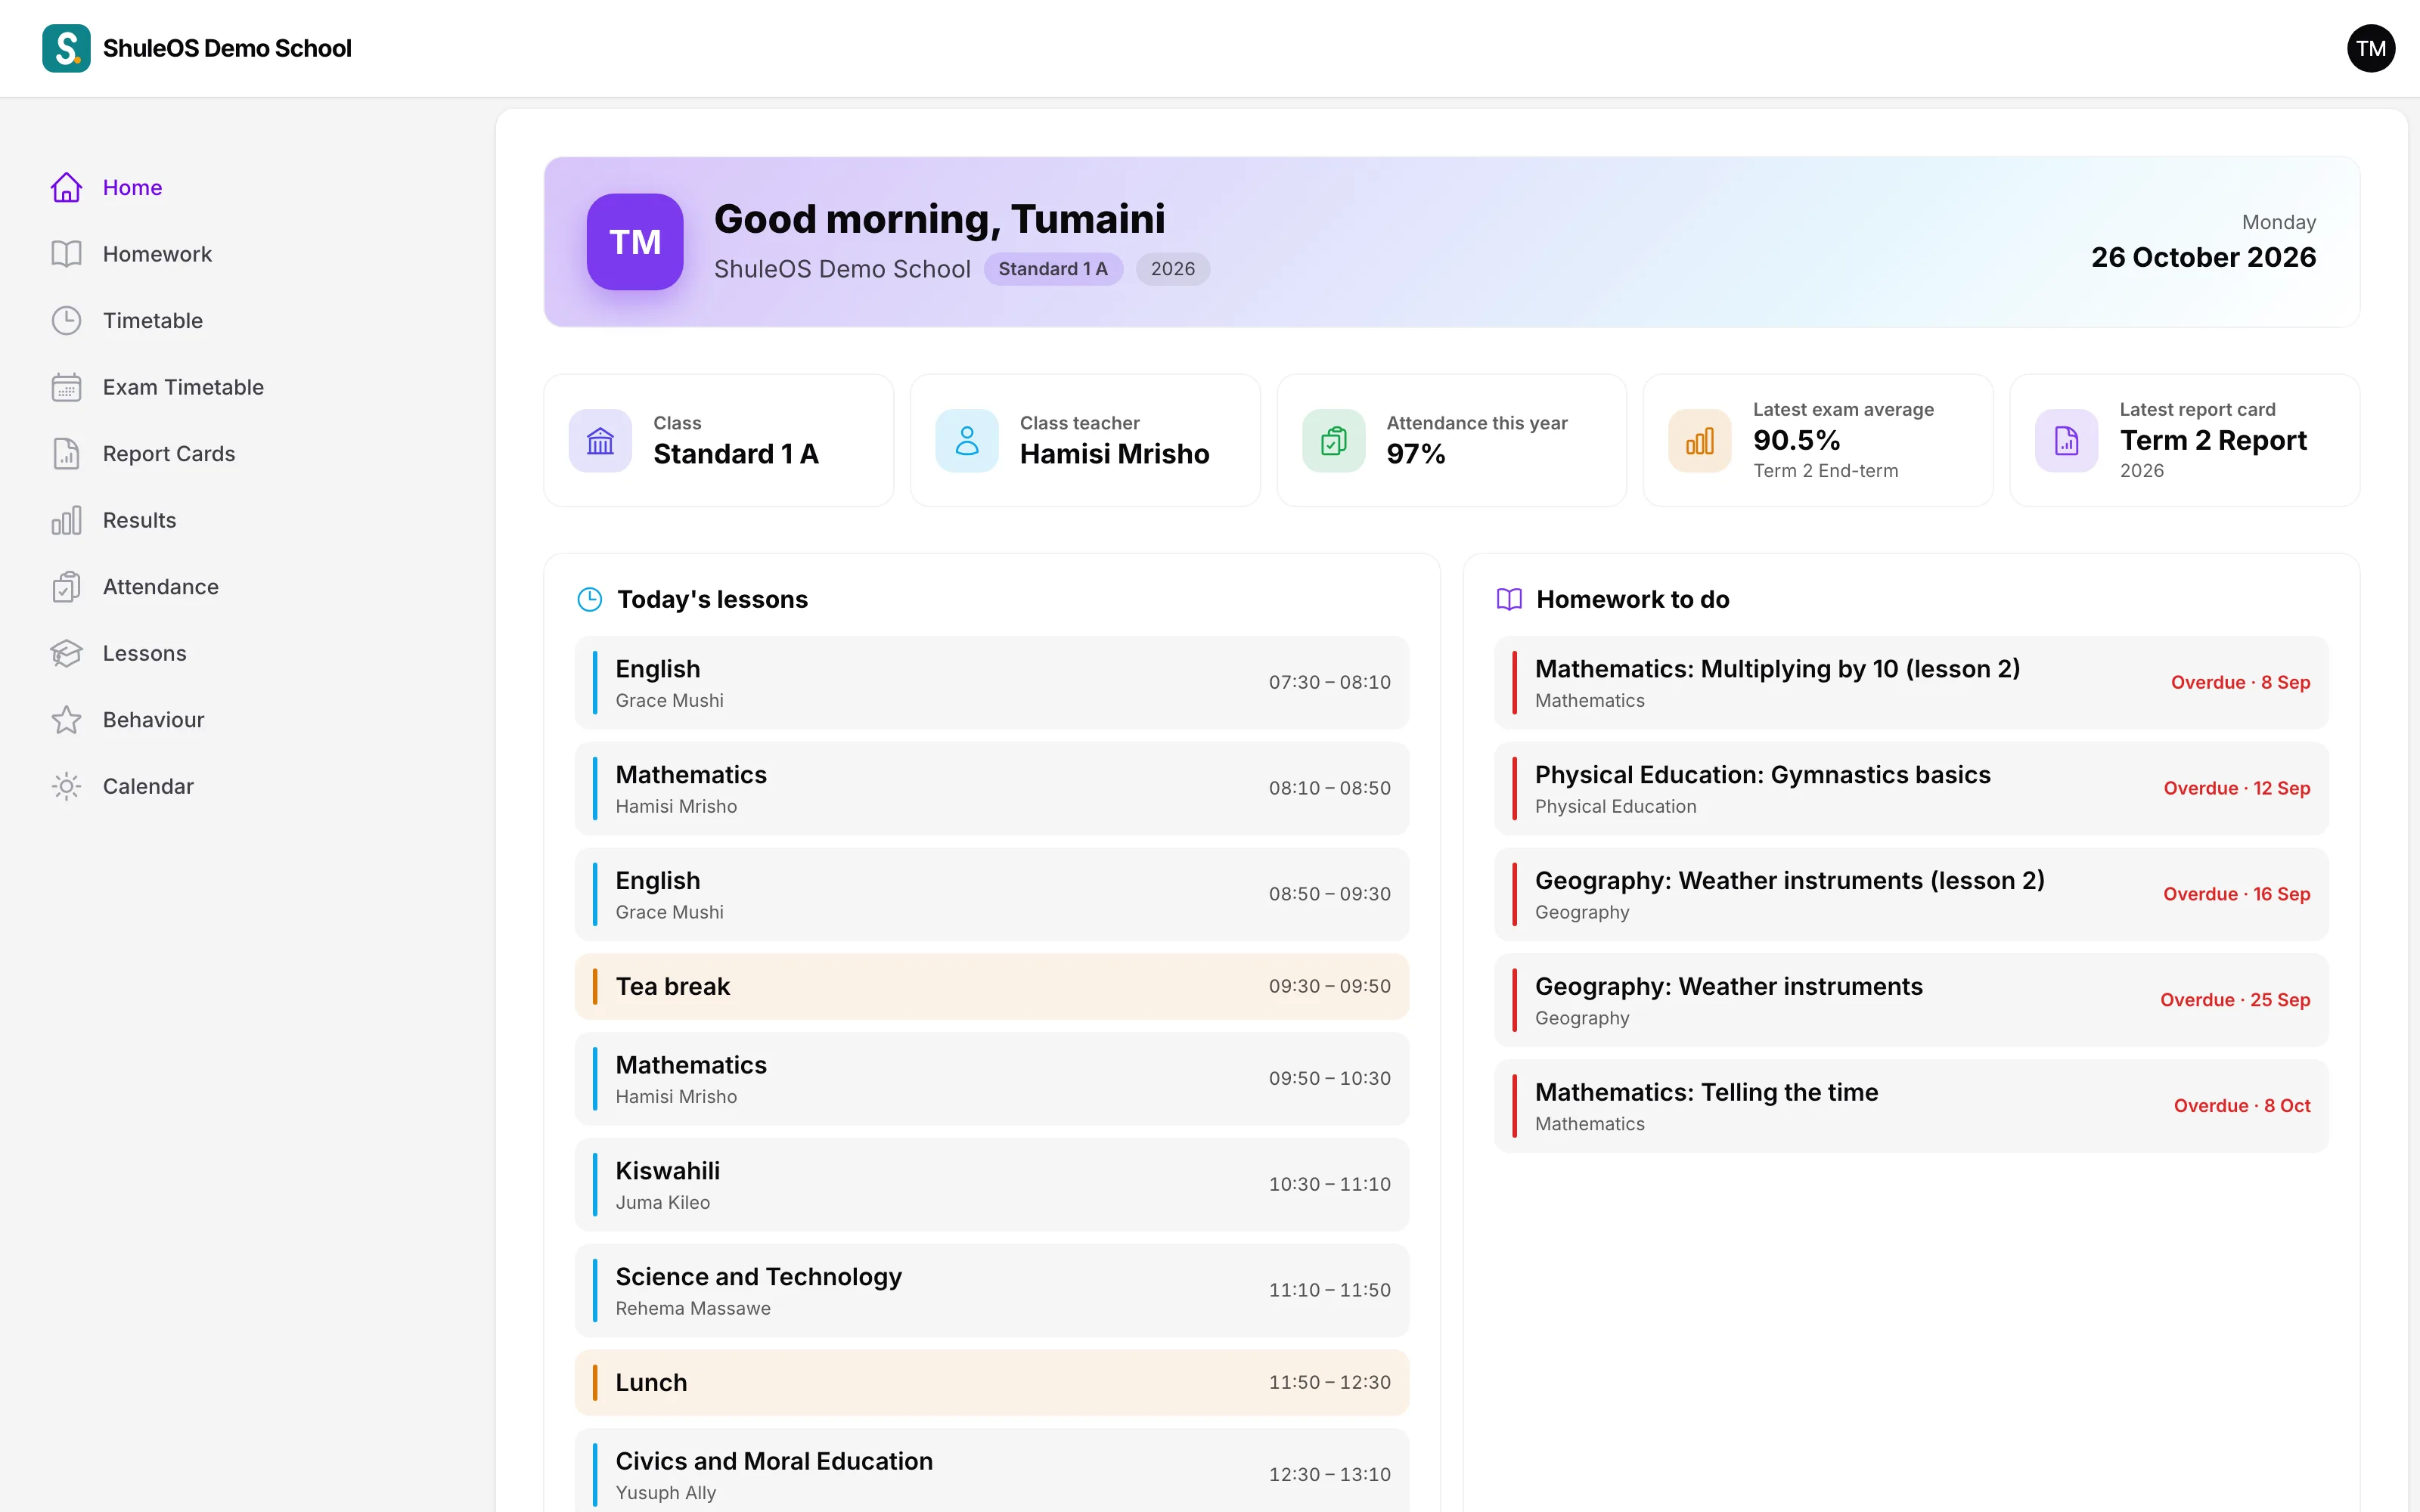Open Gymnastics basics homework item
This screenshot has width=2420, height=1512.
[x=1911, y=789]
